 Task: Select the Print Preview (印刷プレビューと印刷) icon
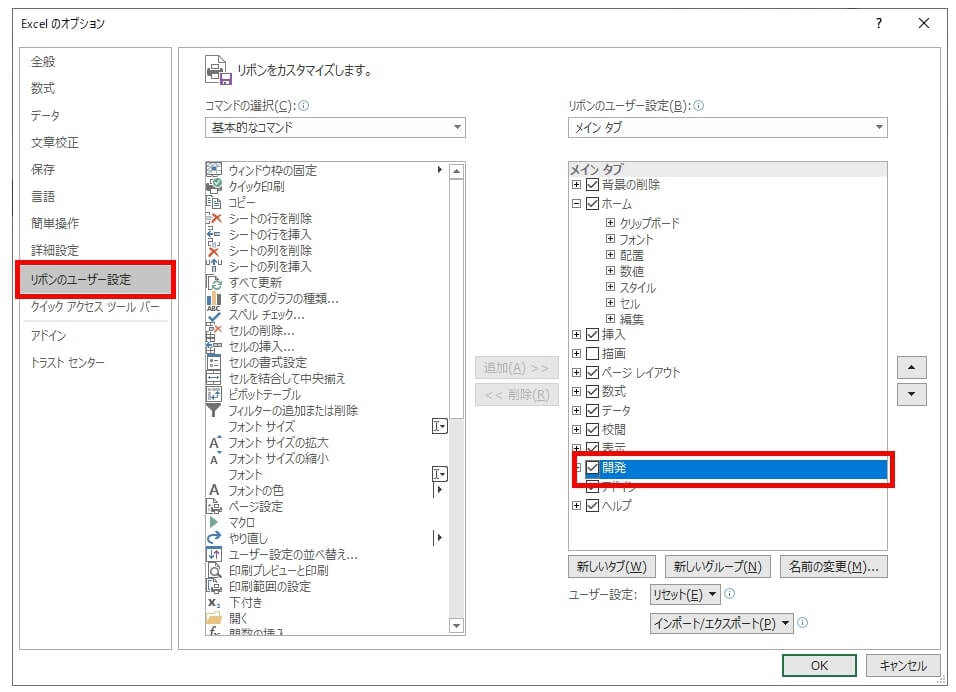(213, 570)
